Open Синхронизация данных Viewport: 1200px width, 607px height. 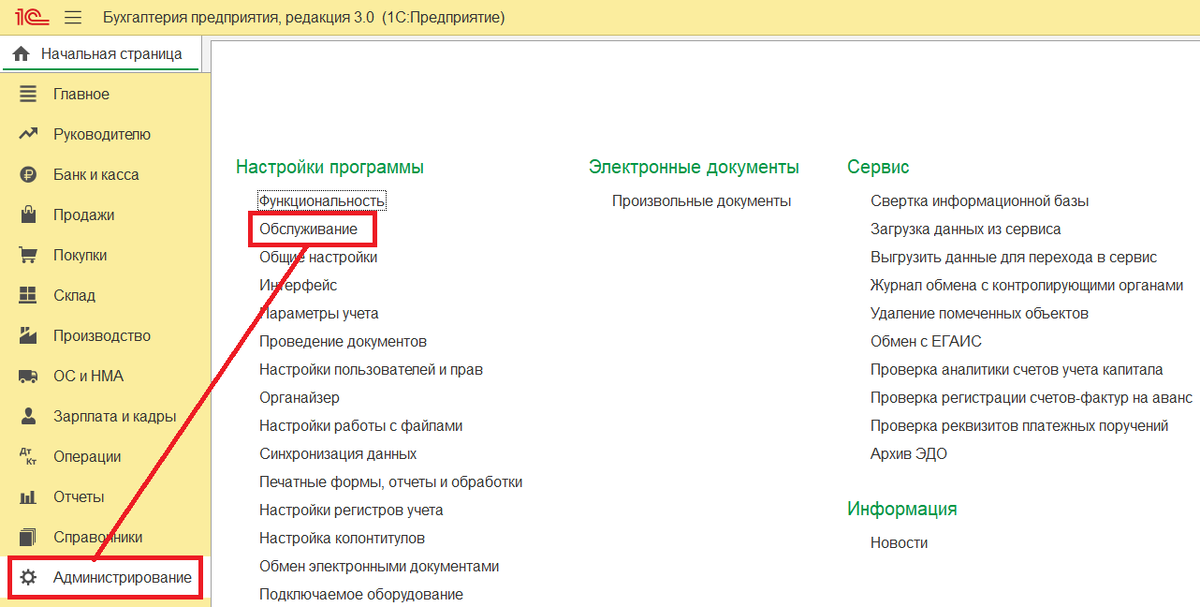(338, 453)
